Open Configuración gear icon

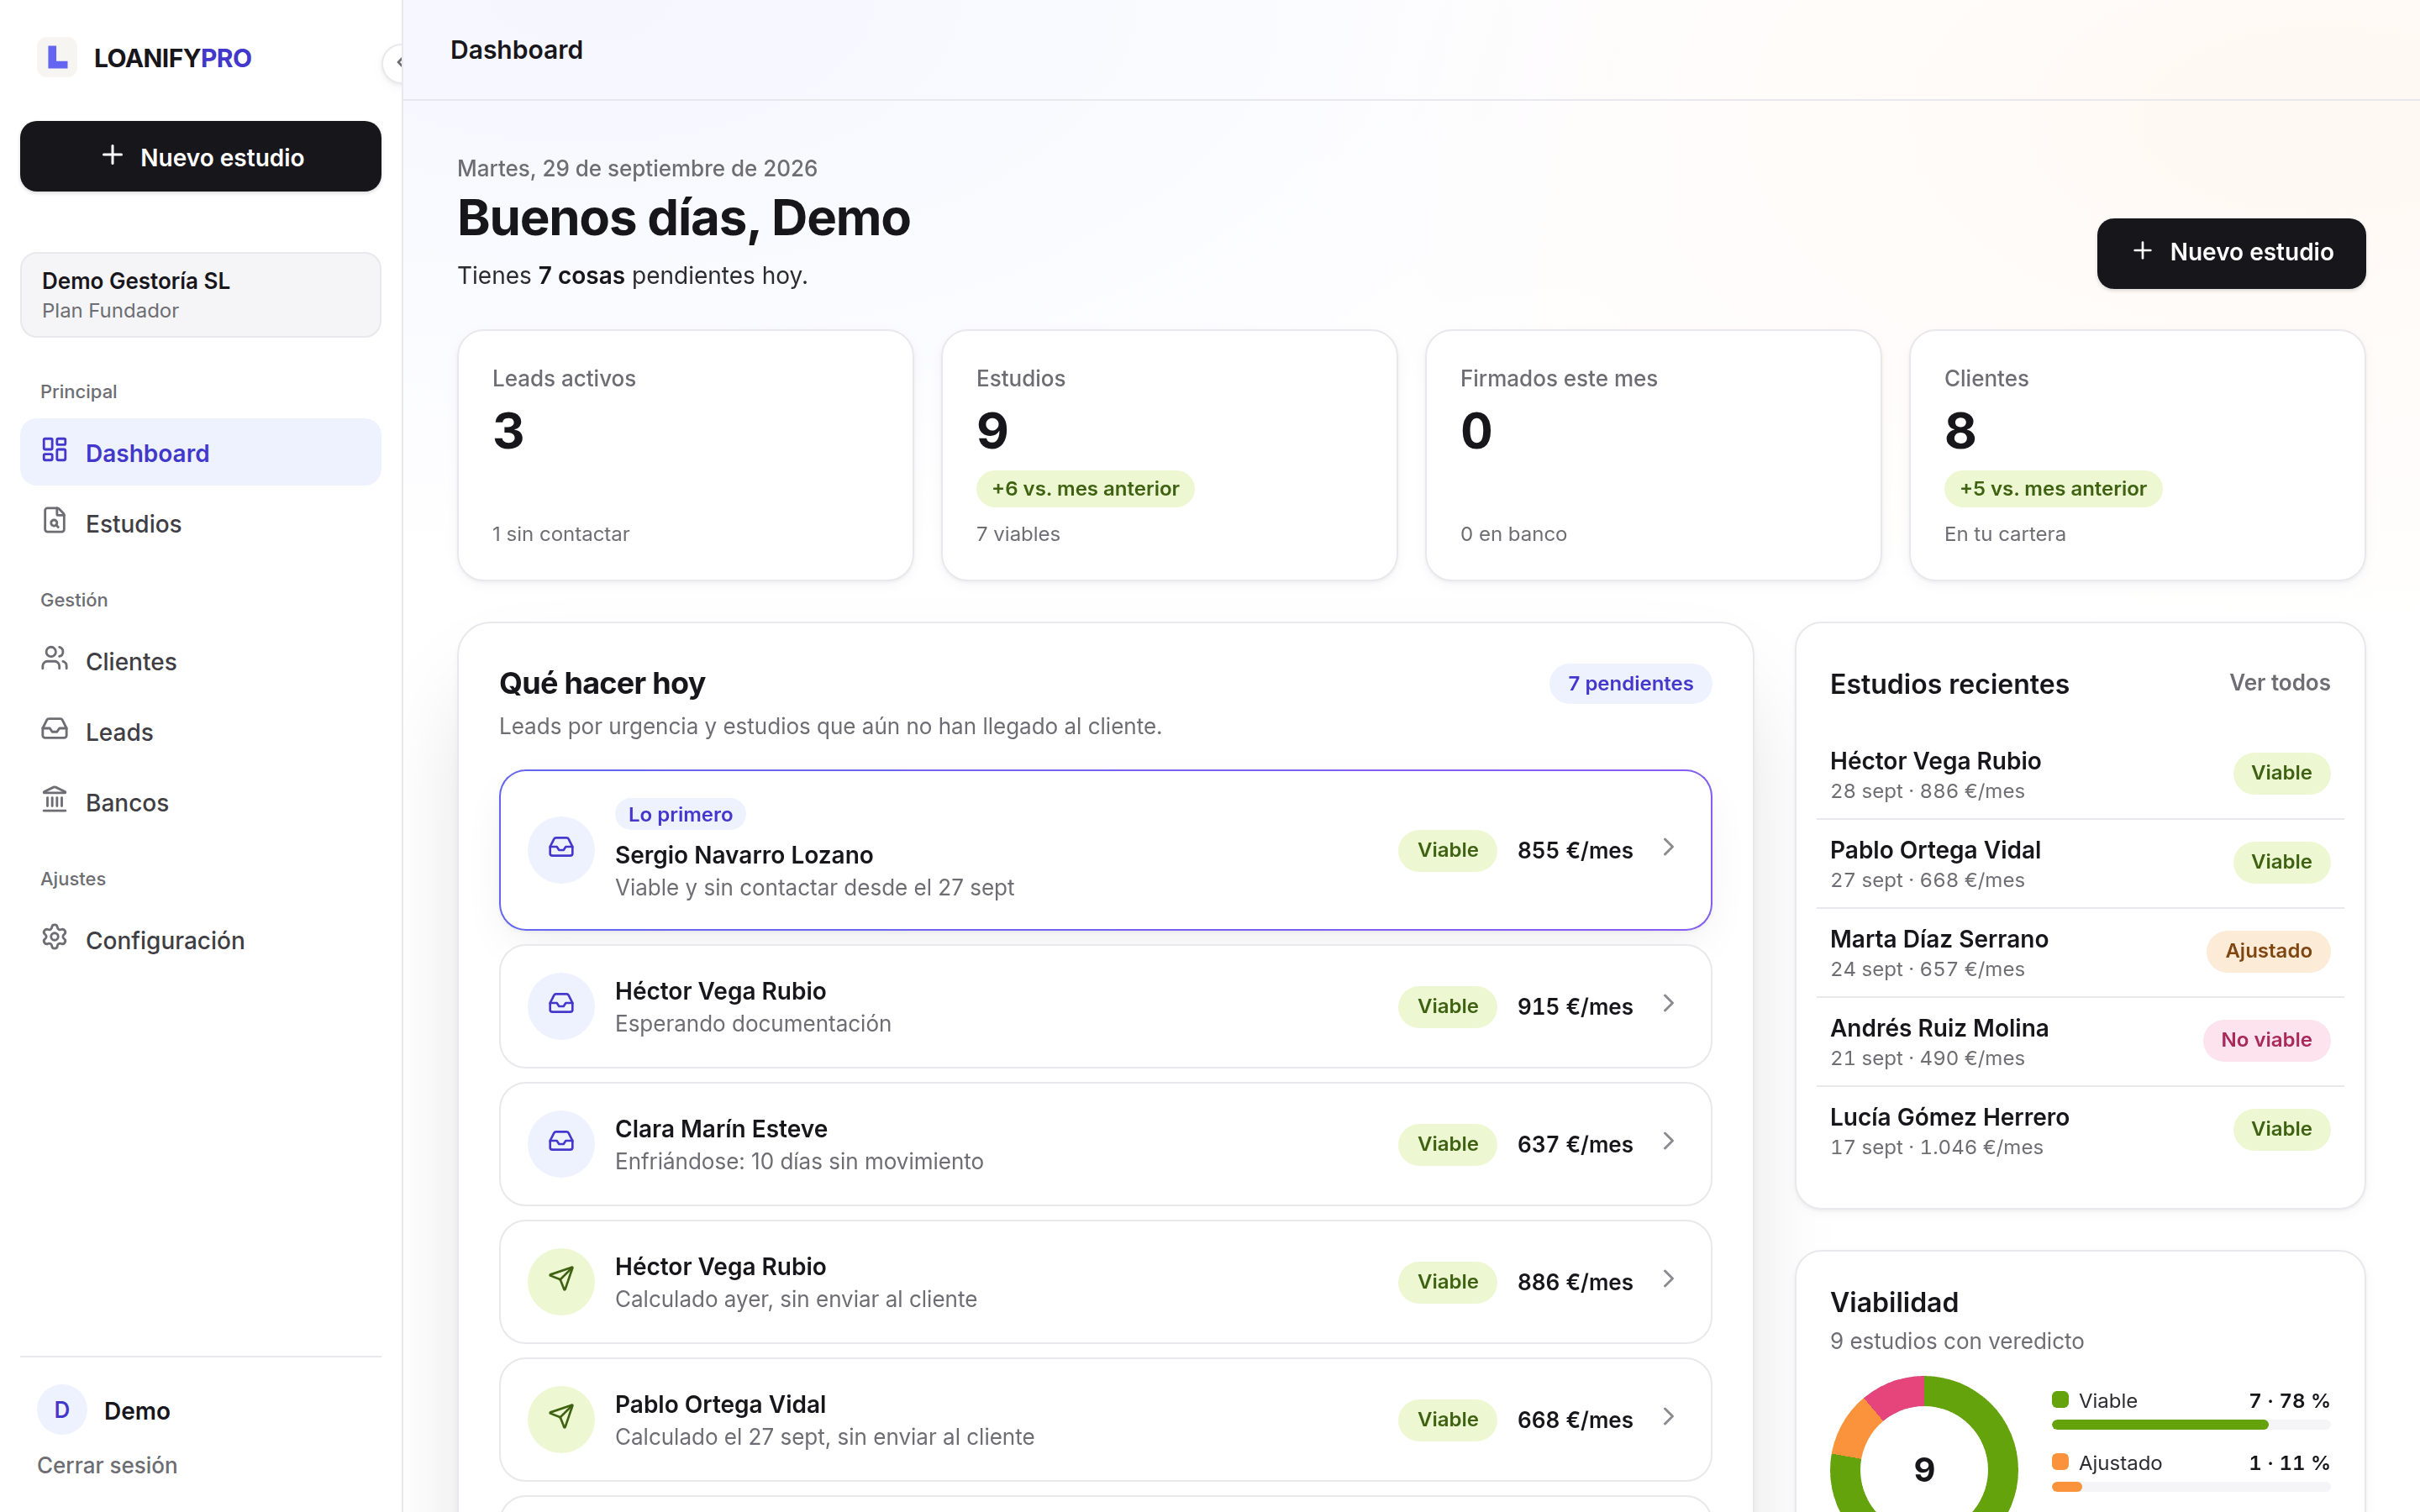pos(55,938)
